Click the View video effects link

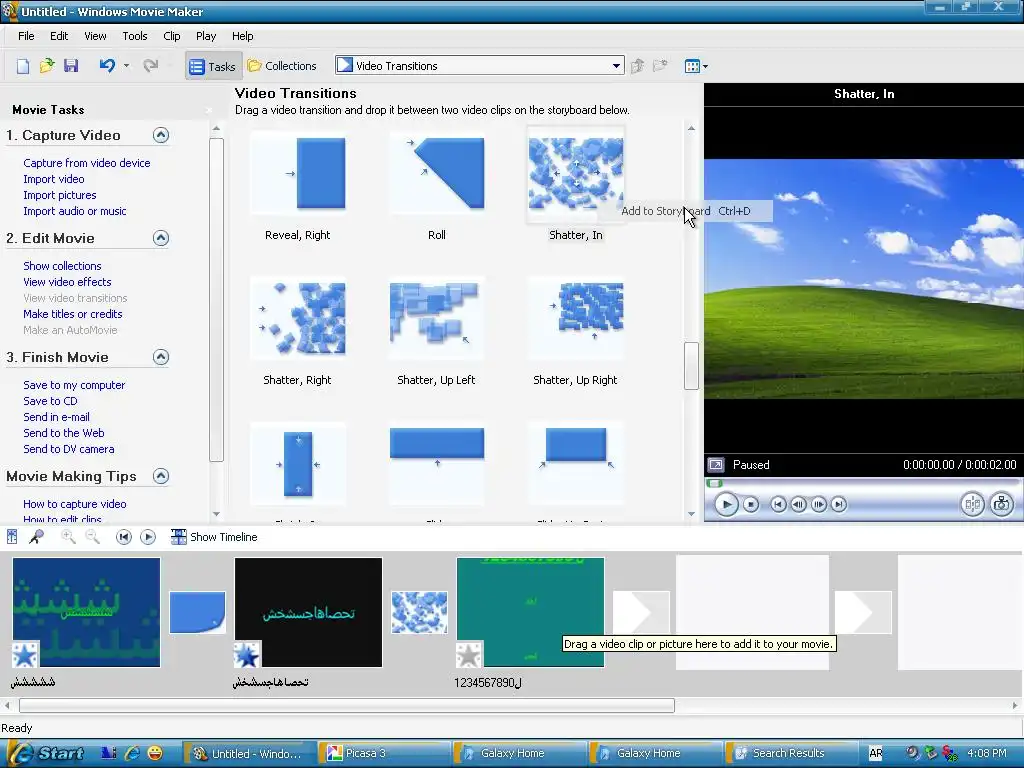(x=67, y=282)
